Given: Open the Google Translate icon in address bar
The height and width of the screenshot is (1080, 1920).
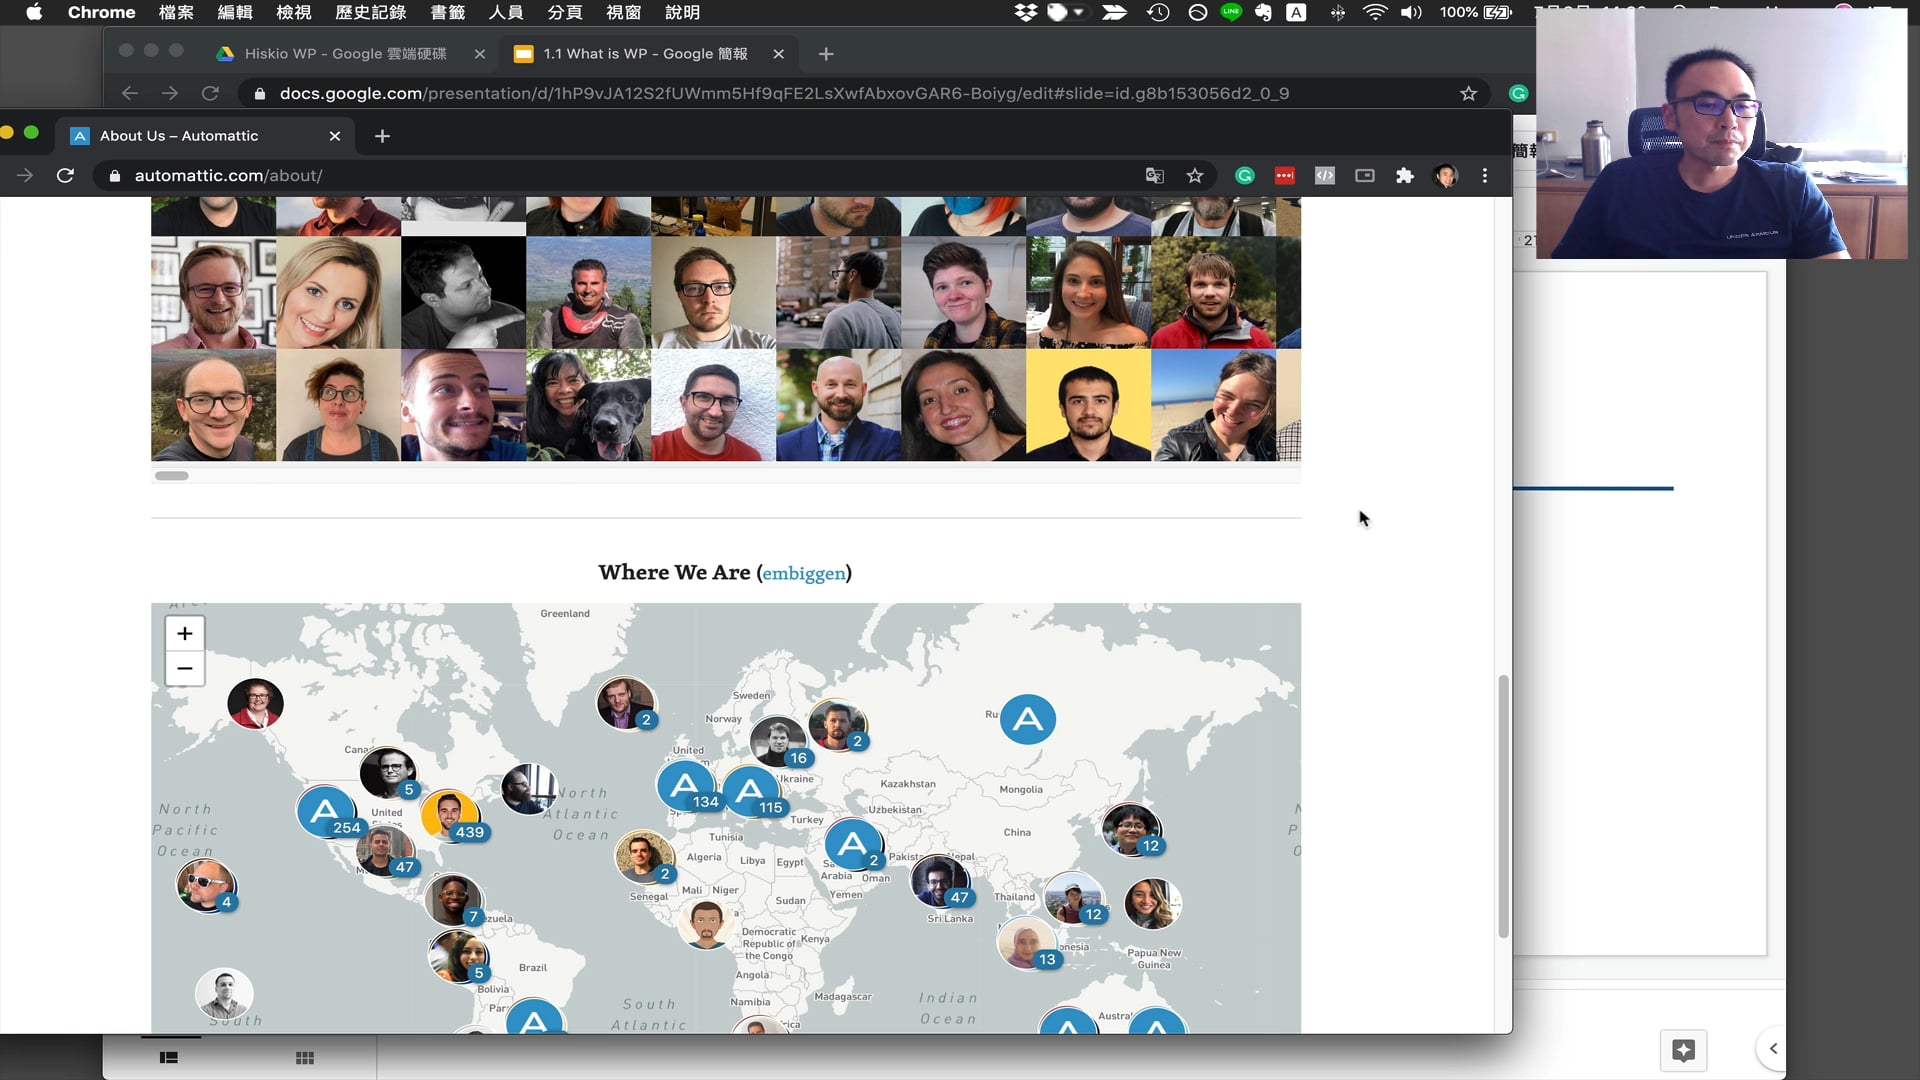Looking at the screenshot, I should point(1154,175).
